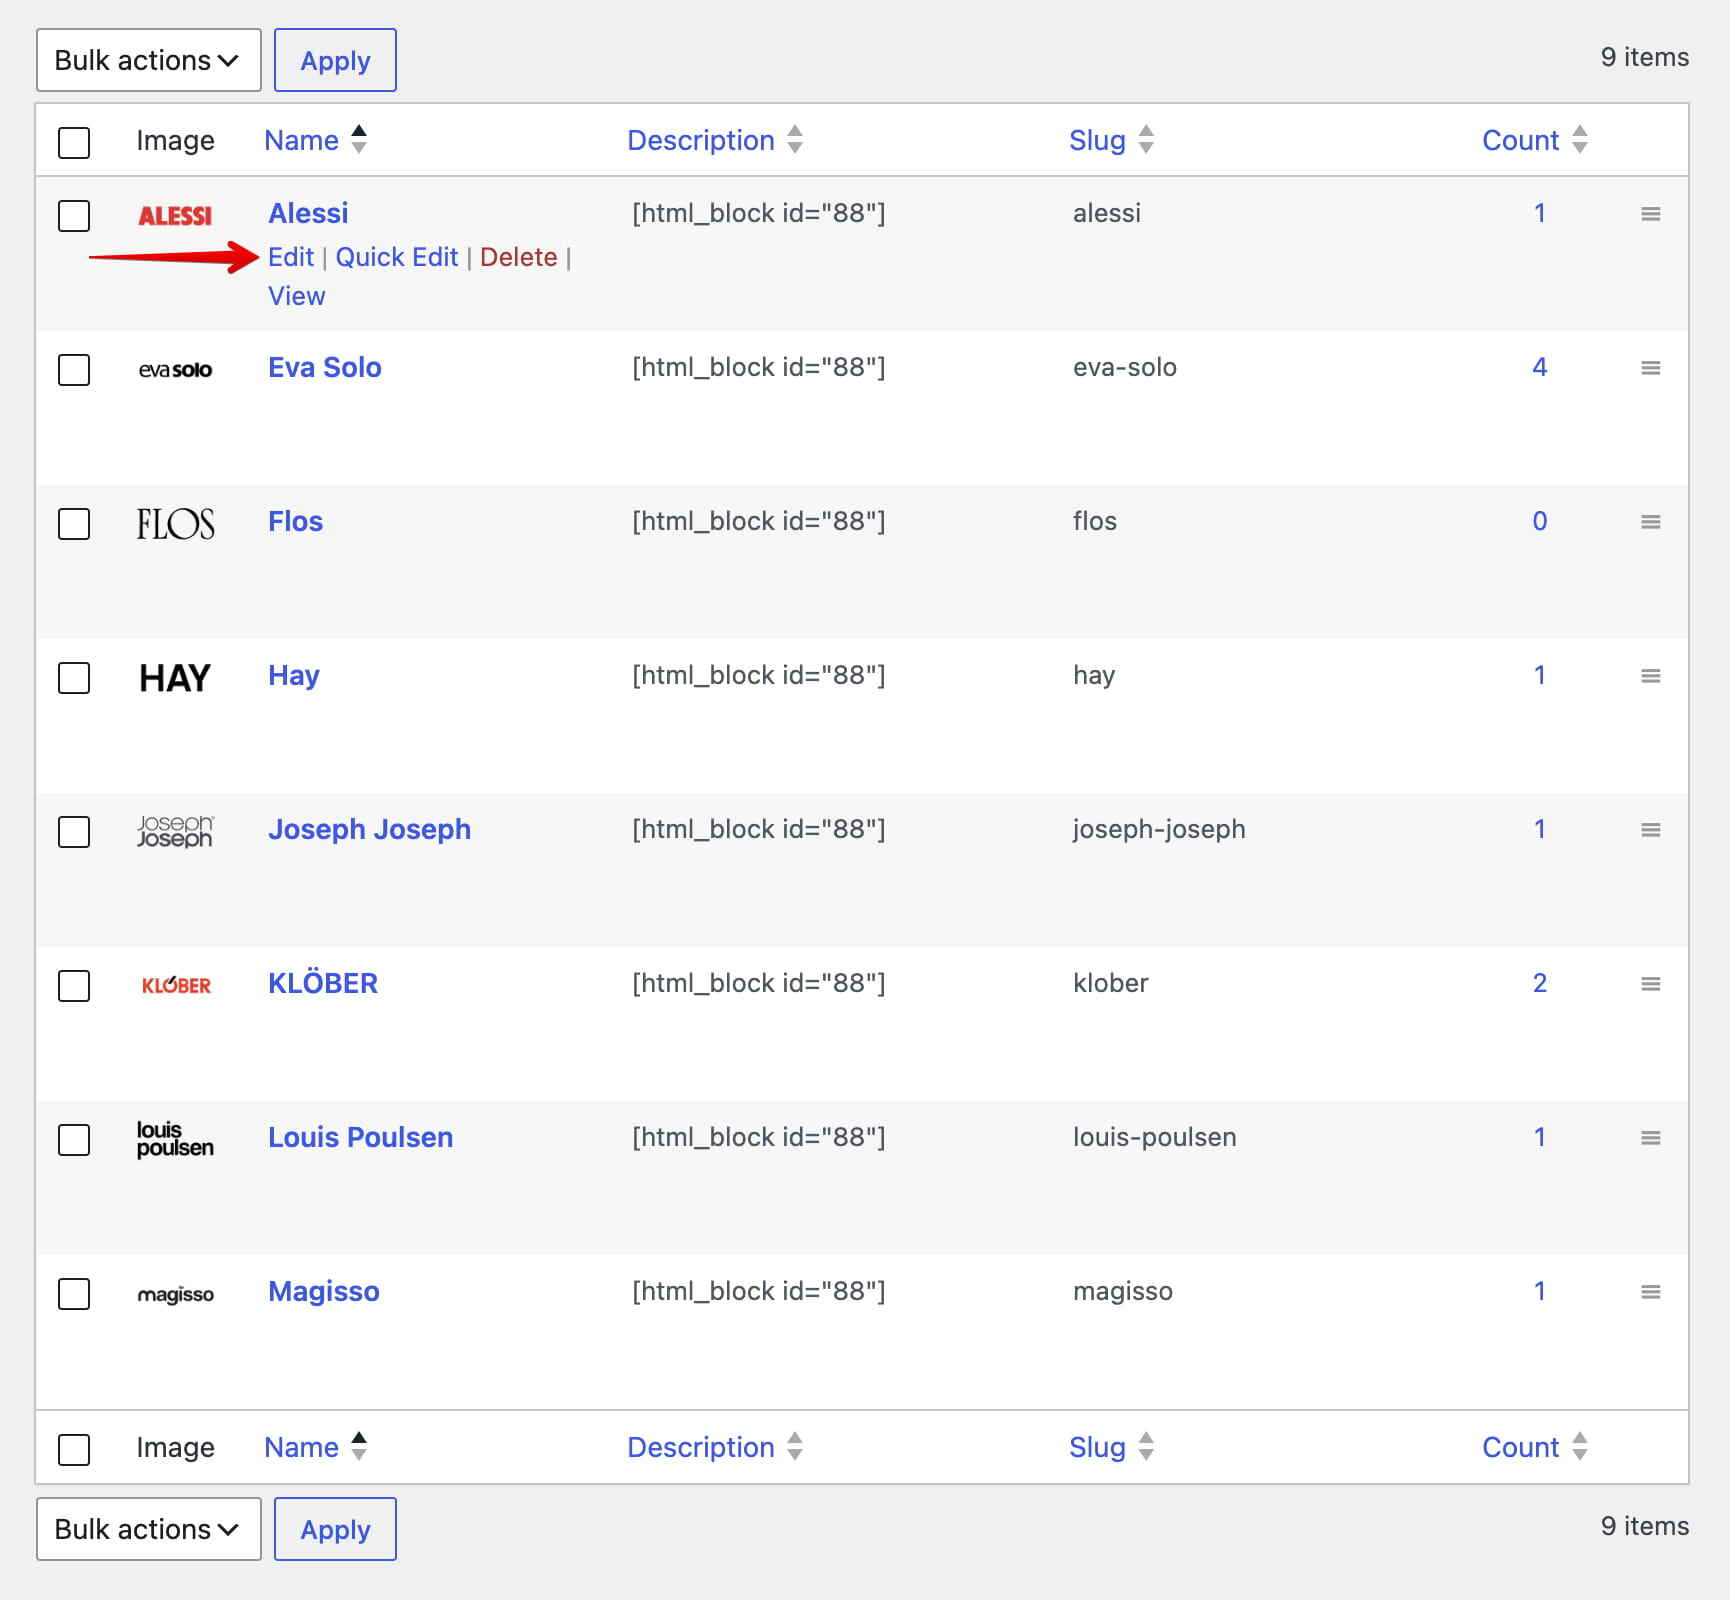The width and height of the screenshot is (1730, 1600).
Task: Check the Eva Solo row checkbox
Action: (x=74, y=369)
